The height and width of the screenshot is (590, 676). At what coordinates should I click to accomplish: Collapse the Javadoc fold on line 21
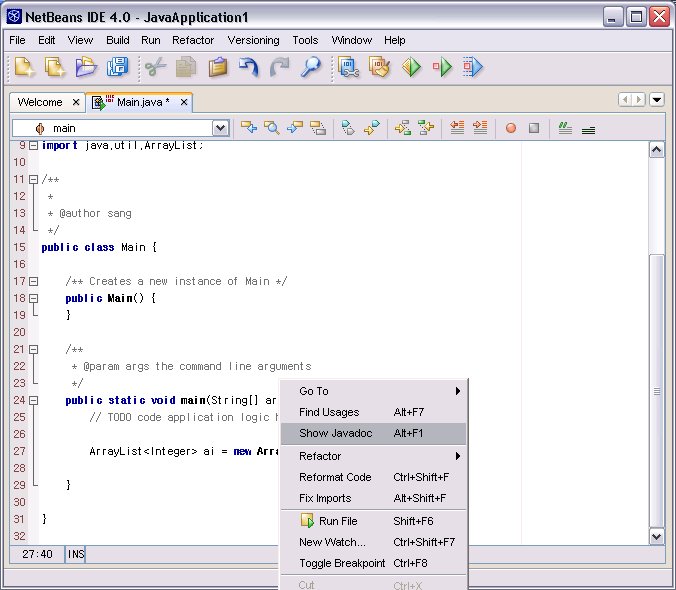(x=33, y=349)
